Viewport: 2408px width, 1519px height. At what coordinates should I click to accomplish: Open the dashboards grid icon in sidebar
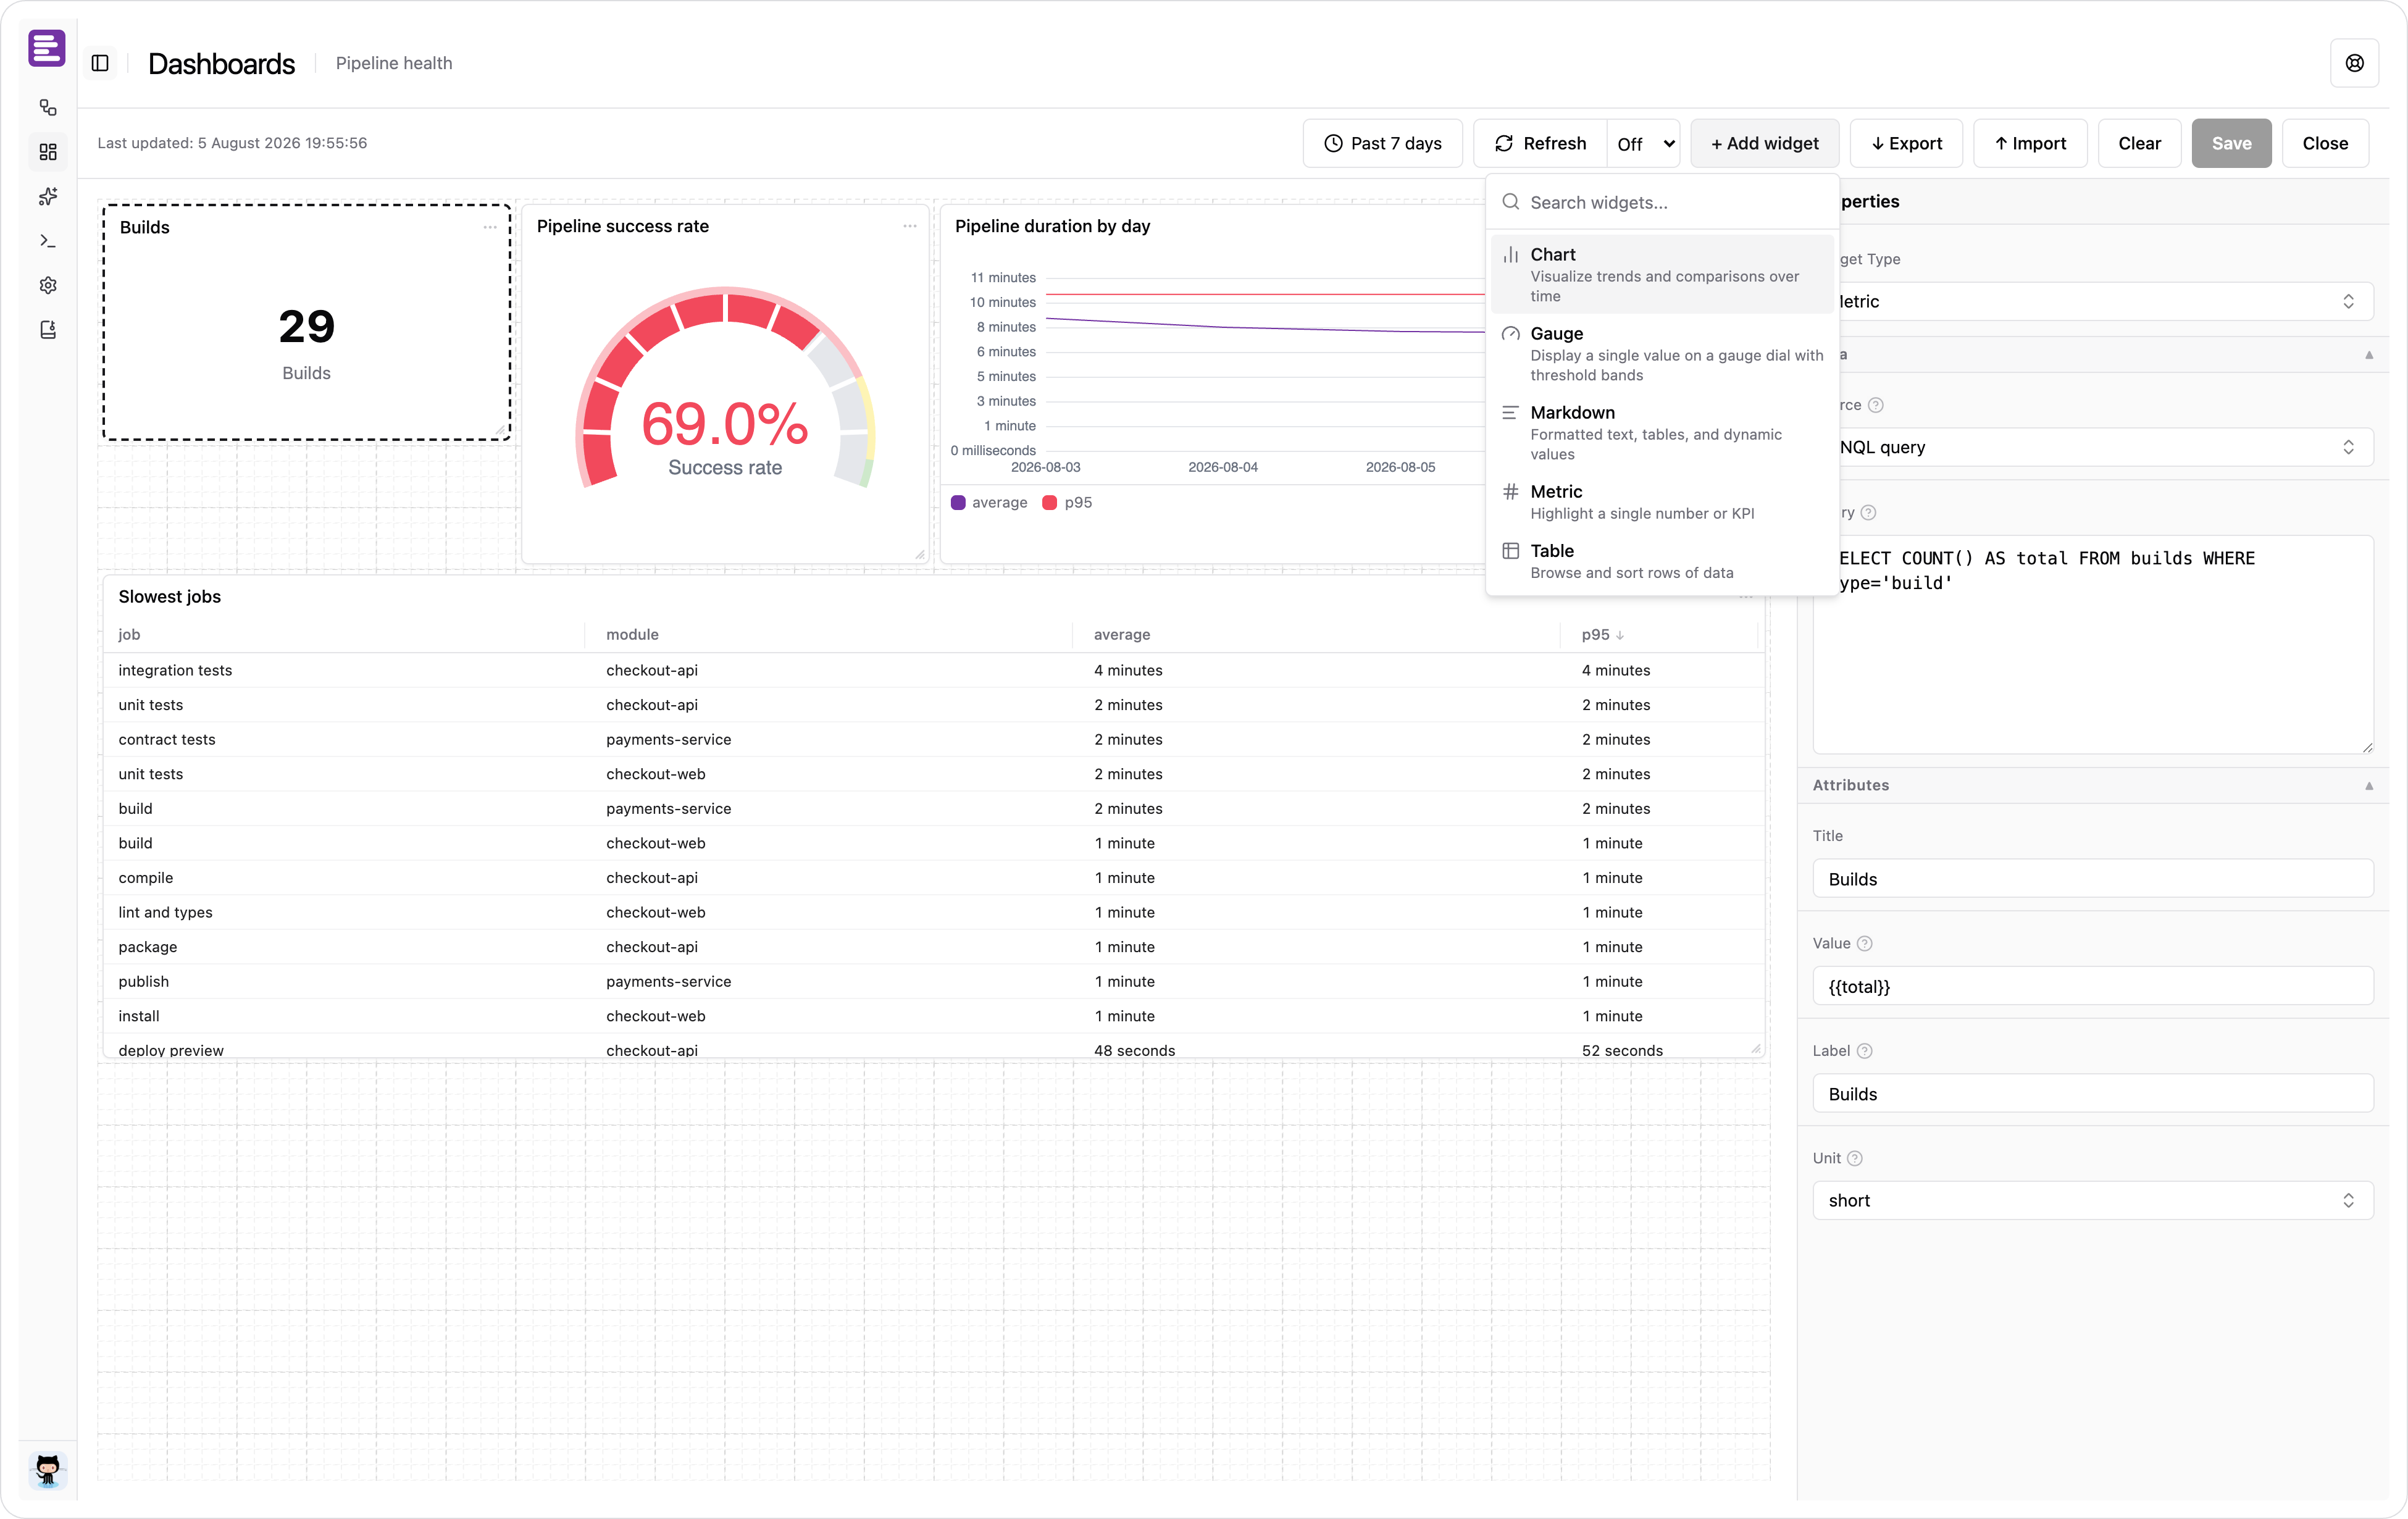pyautogui.click(x=47, y=152)
